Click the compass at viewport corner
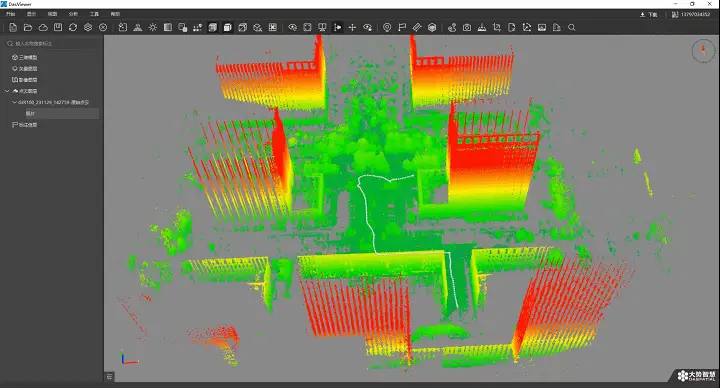Image resolution: width=720 pixels, height=388 pixels. pyautogui.click(x=703, y=51)
